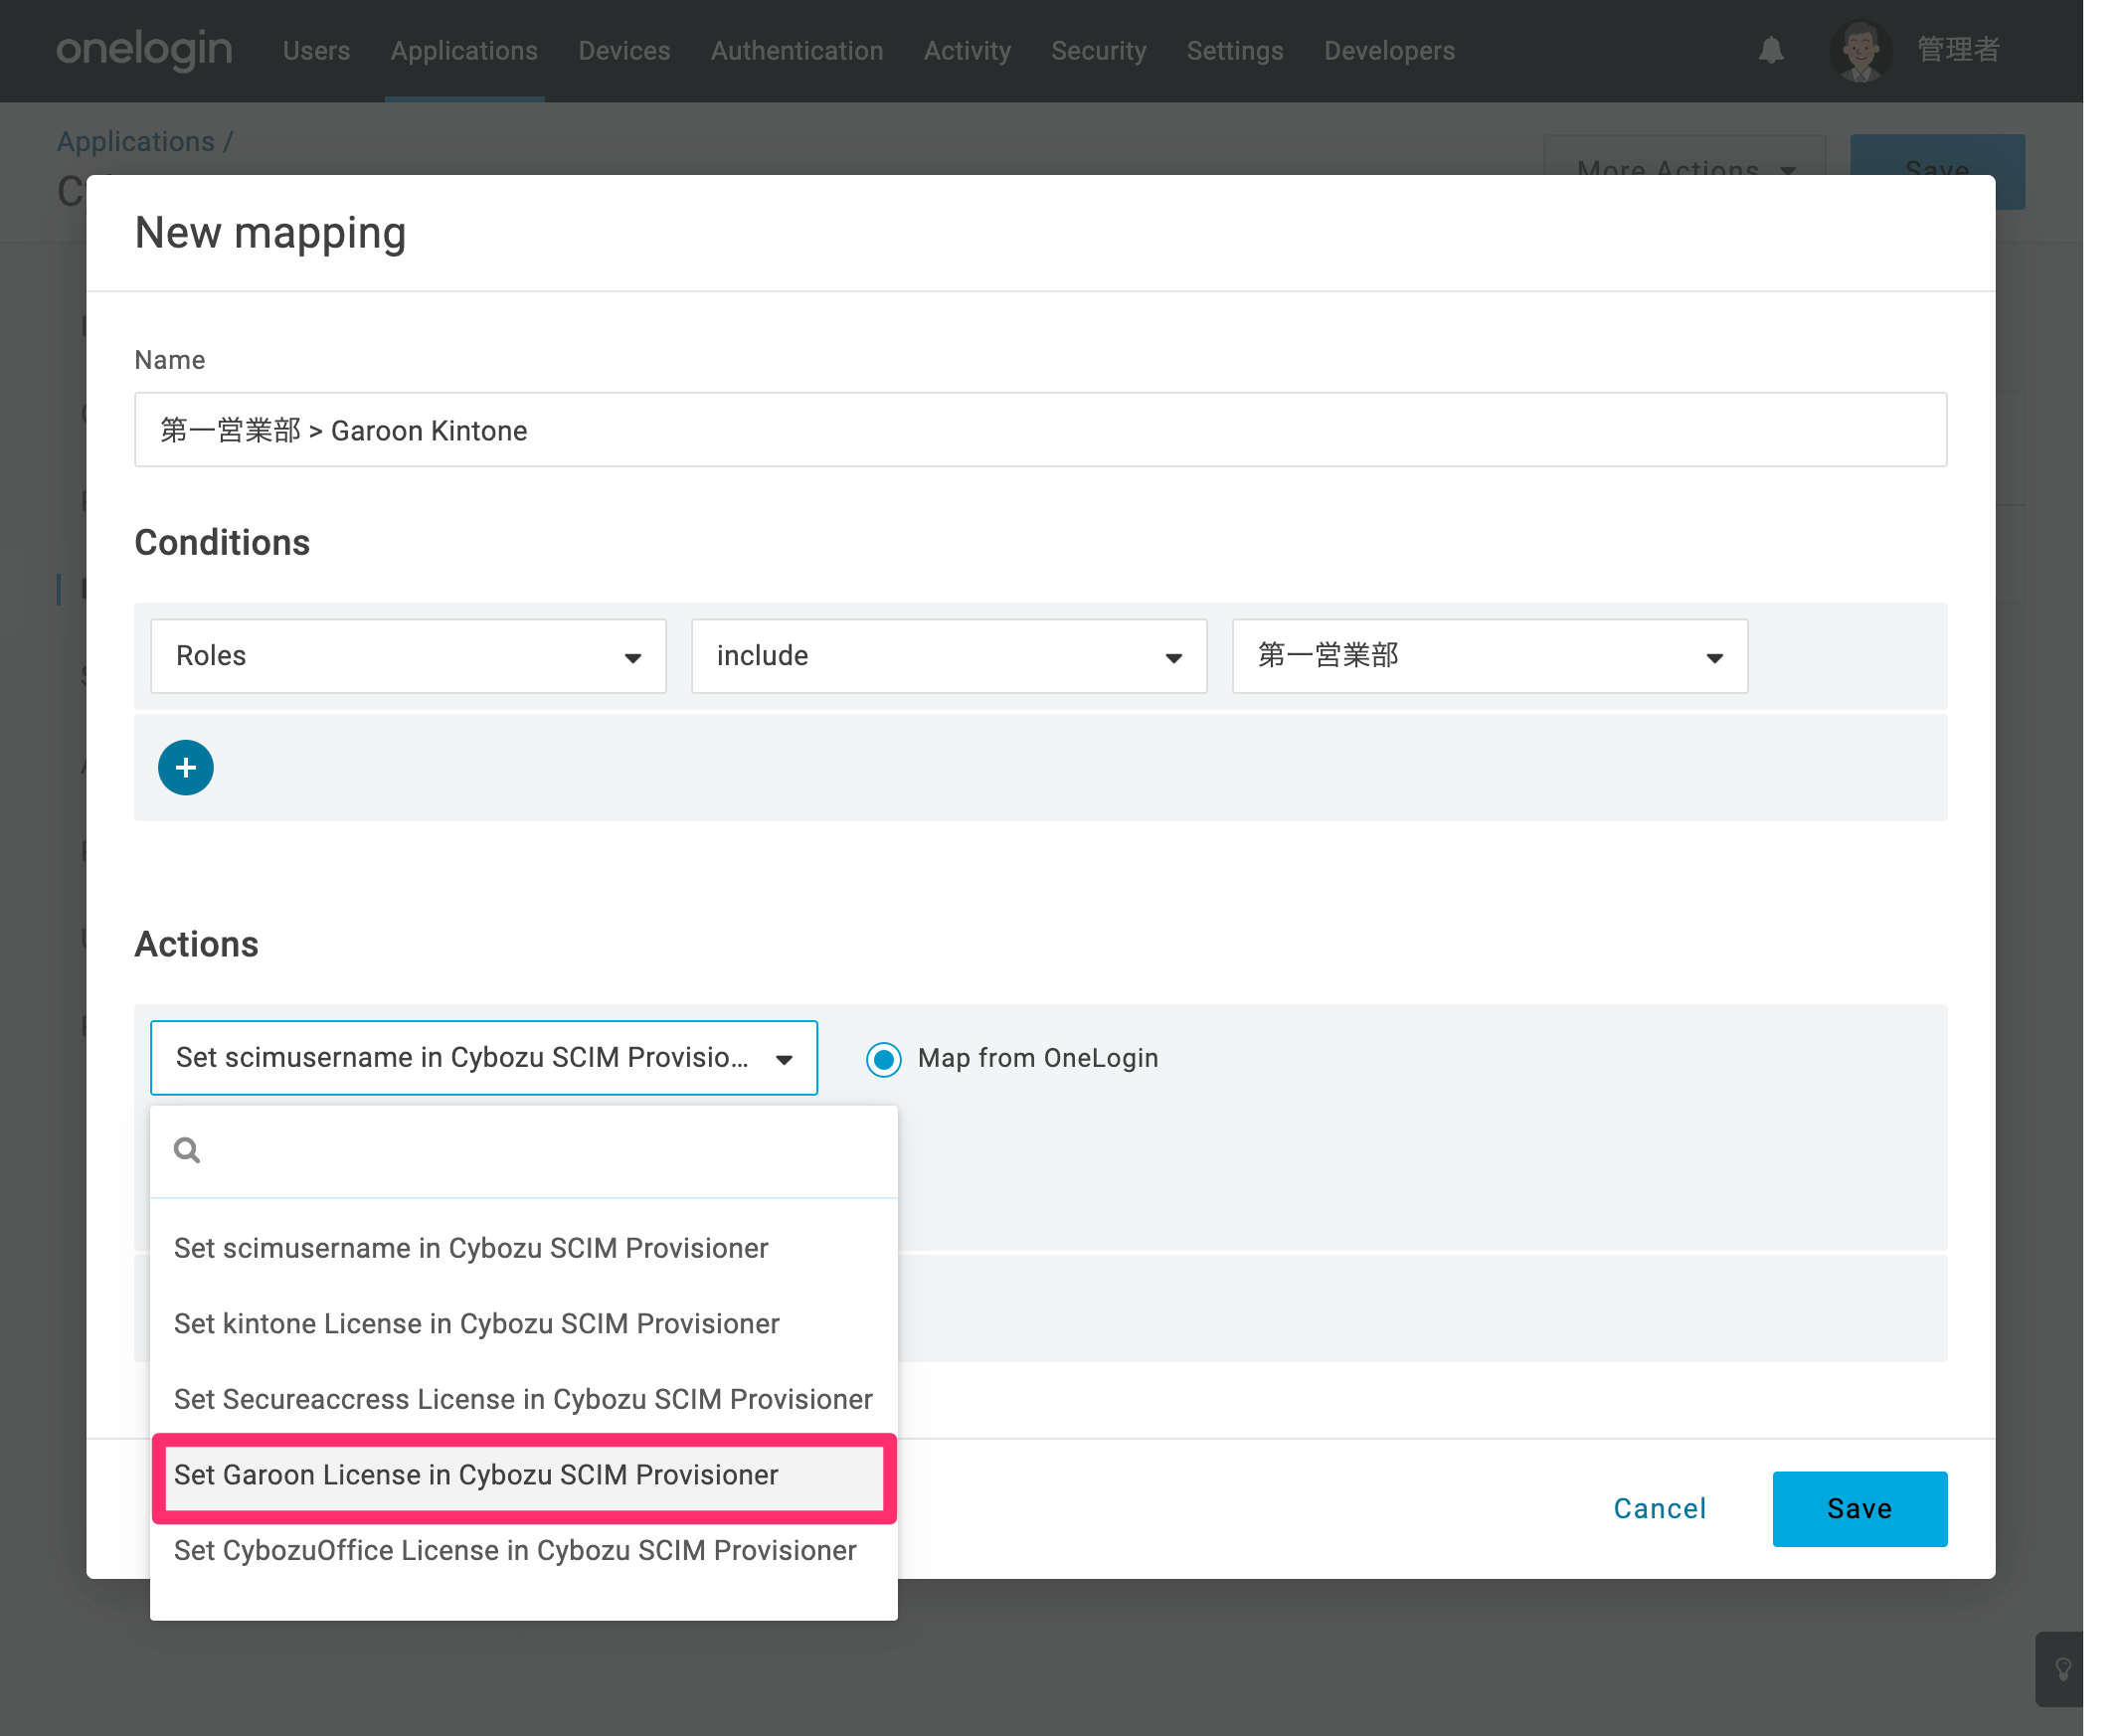Click the mapping Name text field

click(1041, 430)
